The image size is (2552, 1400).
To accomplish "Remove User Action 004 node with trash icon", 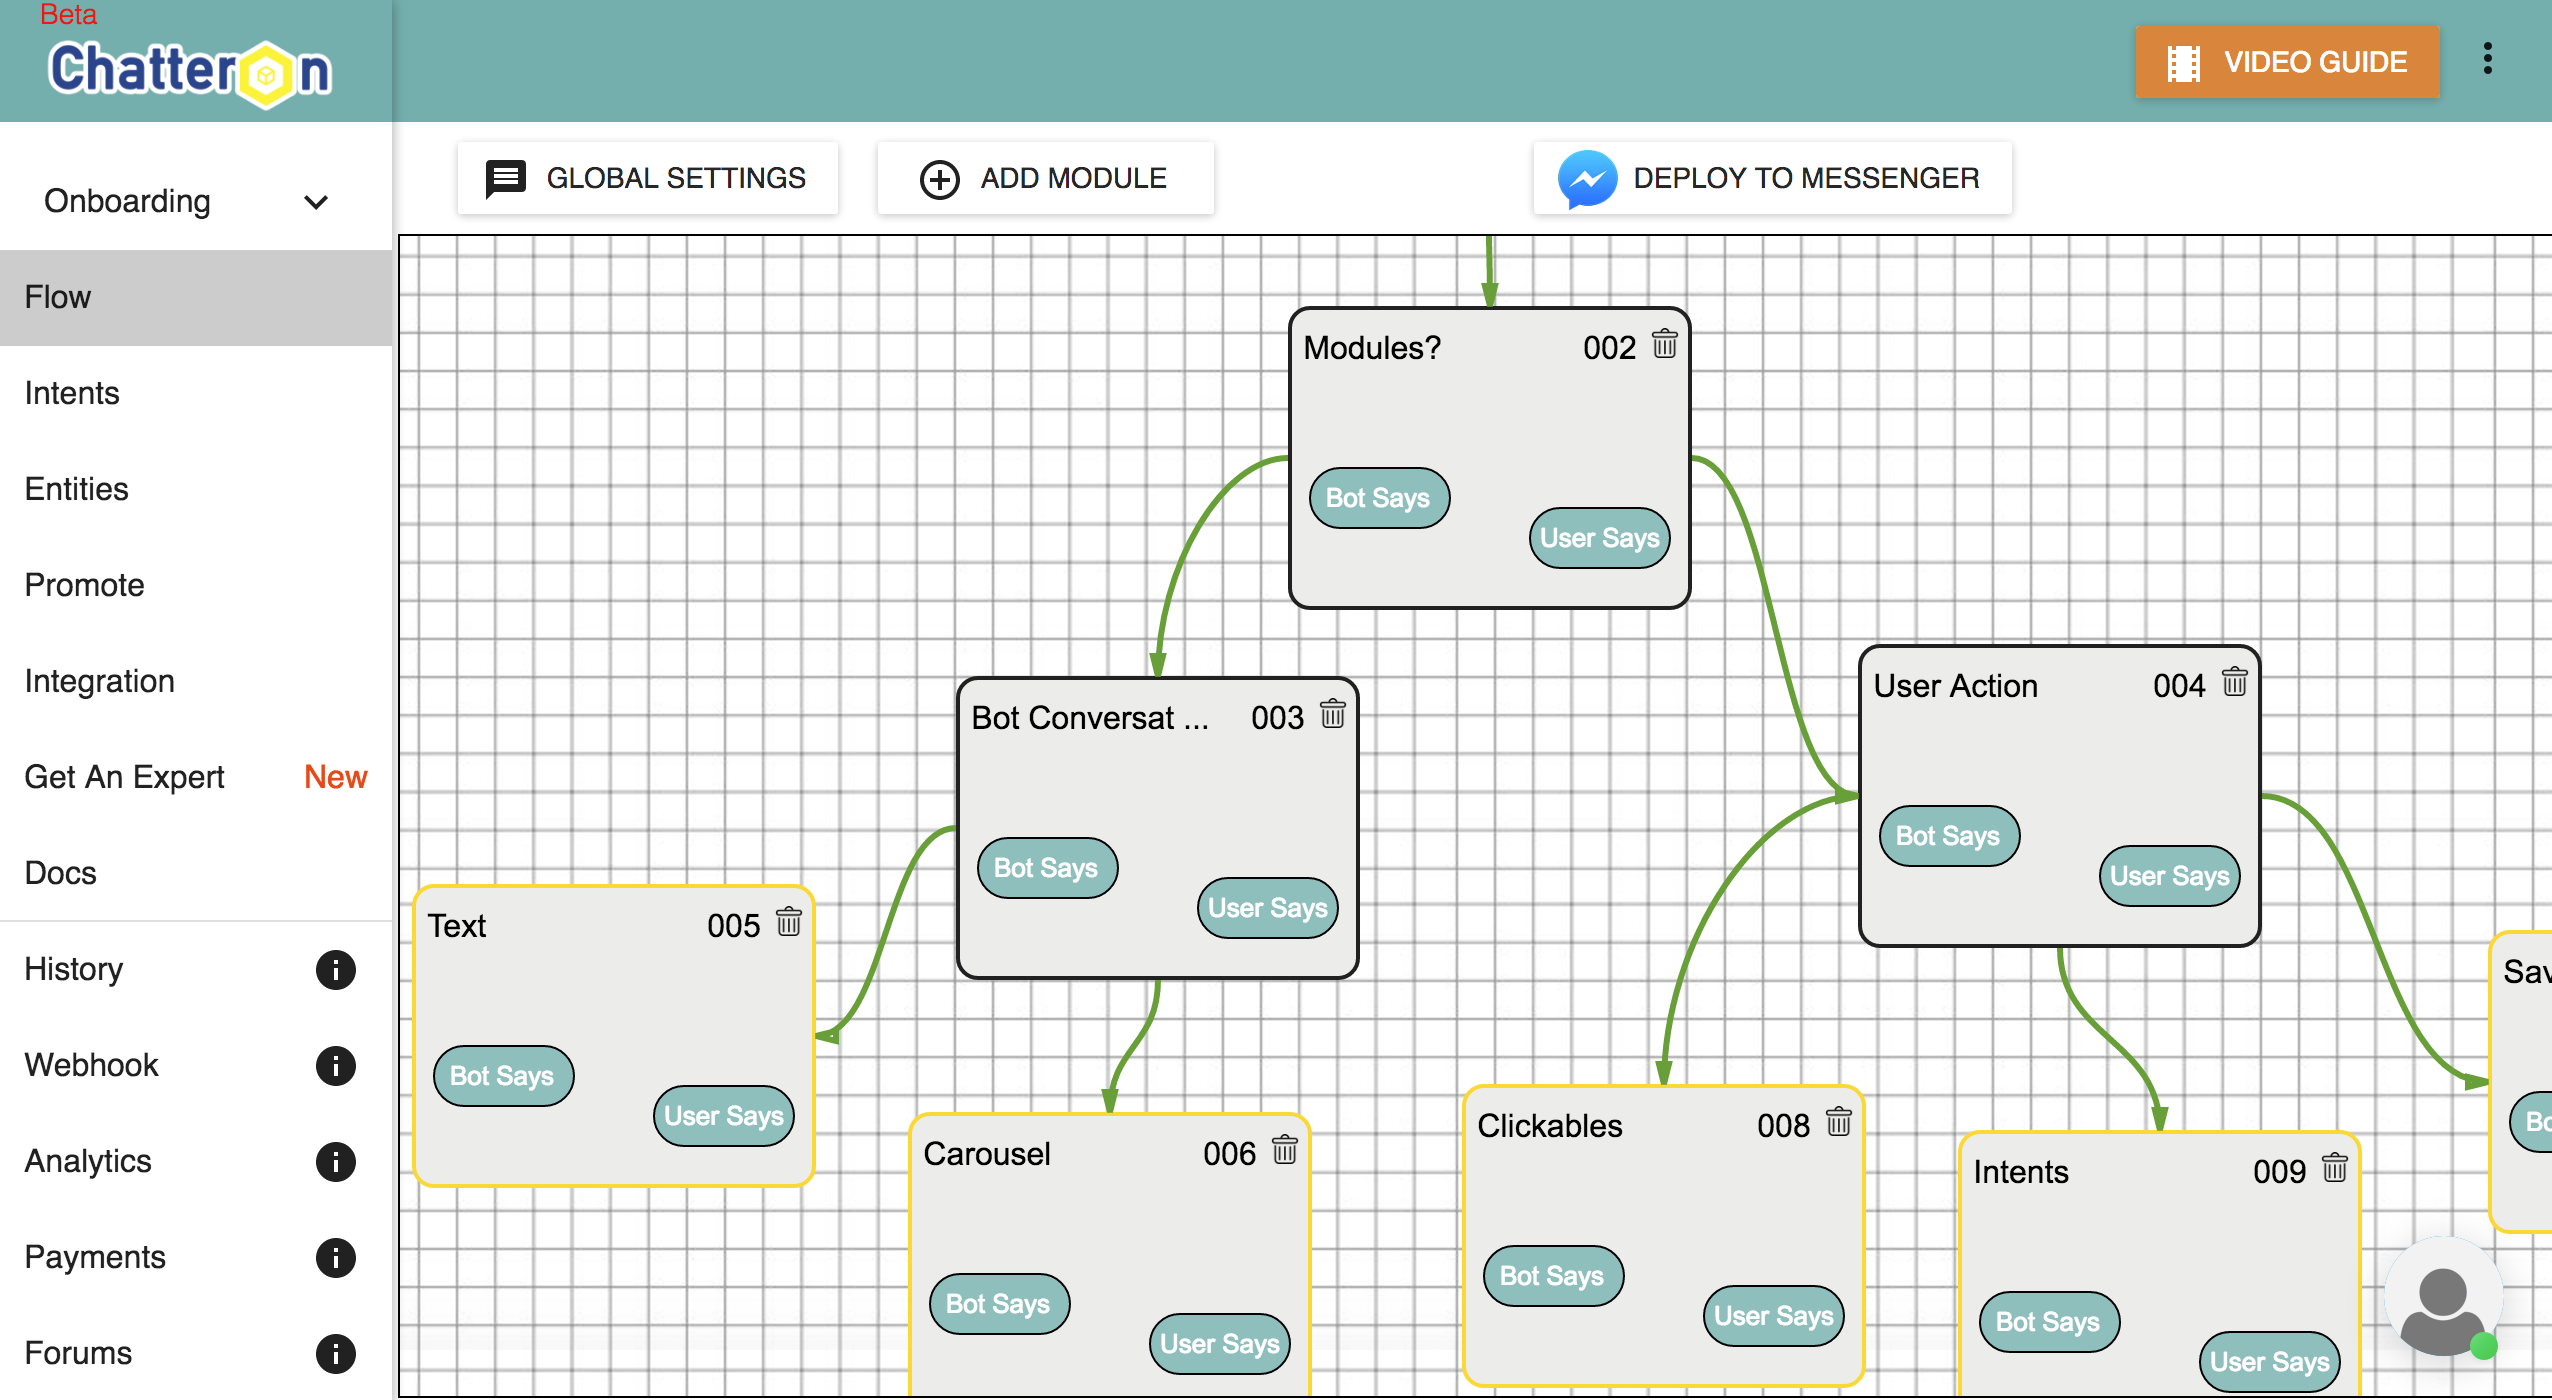I will (2234, 682).
